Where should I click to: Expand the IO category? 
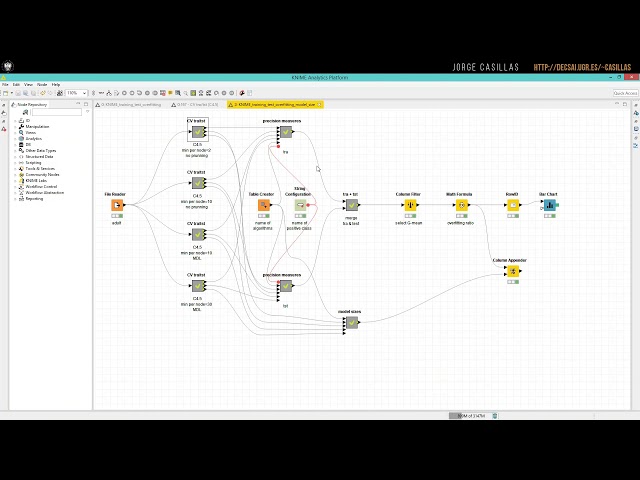[16, 121]
